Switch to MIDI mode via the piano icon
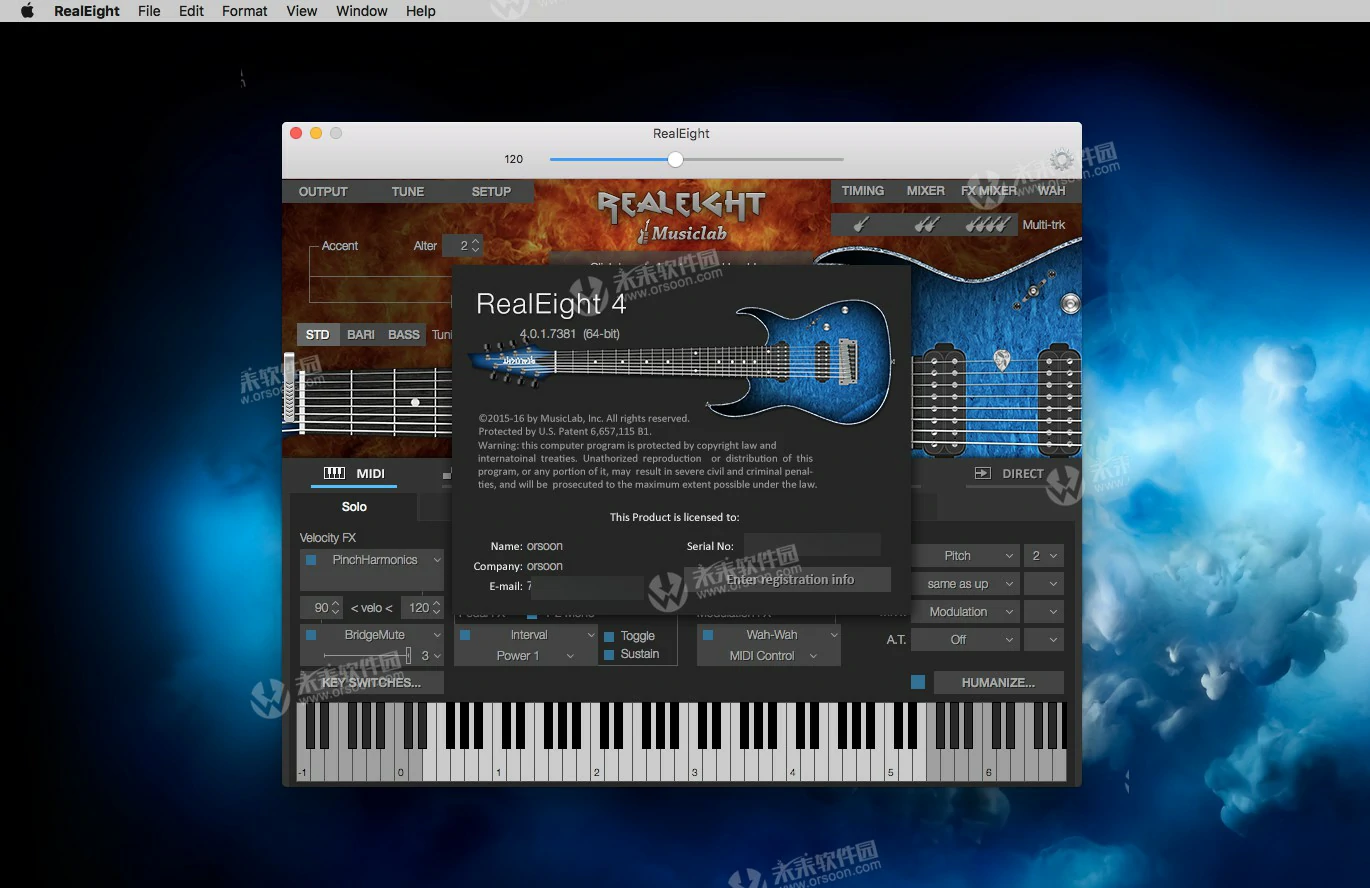 pos(335,473)
